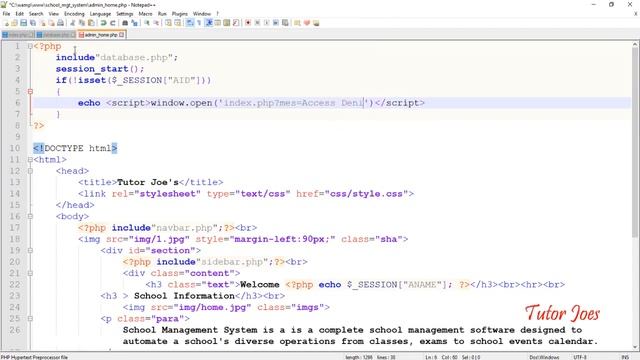Toggle synchronized horizontal scrolling
Viewport: 640px width, 360px height.
(x=178, y=23)
